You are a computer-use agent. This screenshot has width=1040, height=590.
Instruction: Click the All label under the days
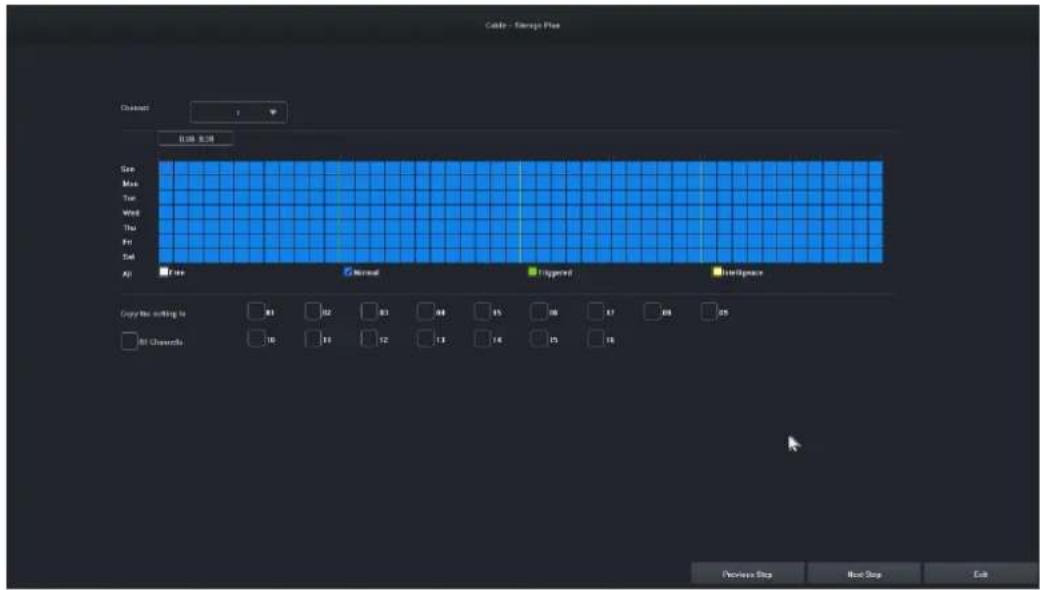point(126,274)
